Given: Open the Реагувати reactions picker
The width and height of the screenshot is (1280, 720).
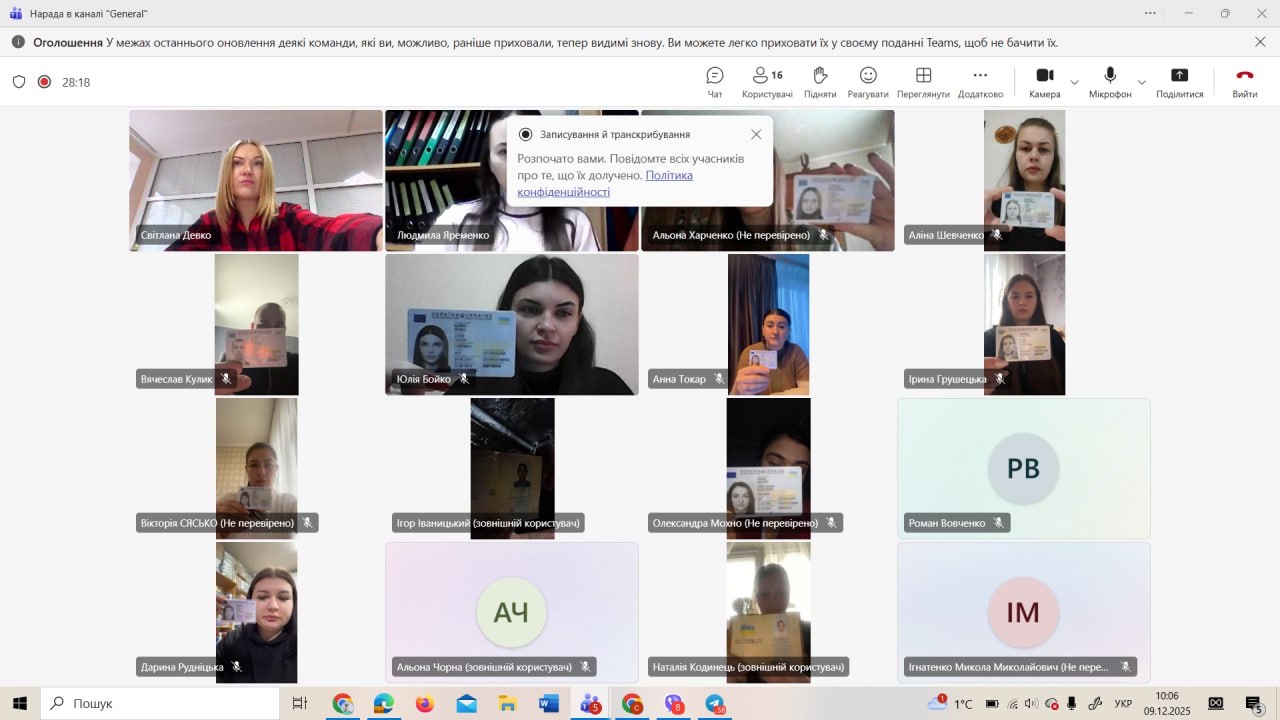Looking at the screenshot, I should click(x=868, y=82).
